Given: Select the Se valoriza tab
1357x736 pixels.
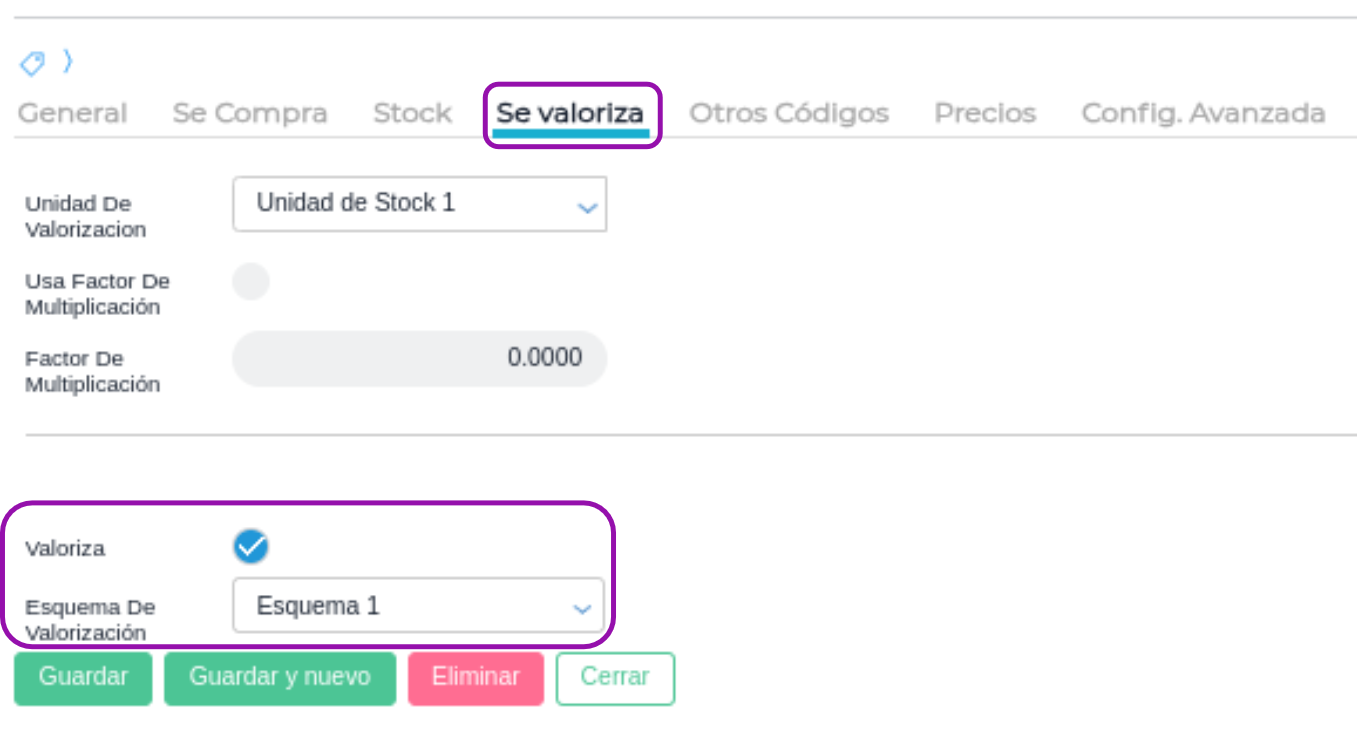Looking at the screenshot, I should pyautogui.click(x=570, y=114).
